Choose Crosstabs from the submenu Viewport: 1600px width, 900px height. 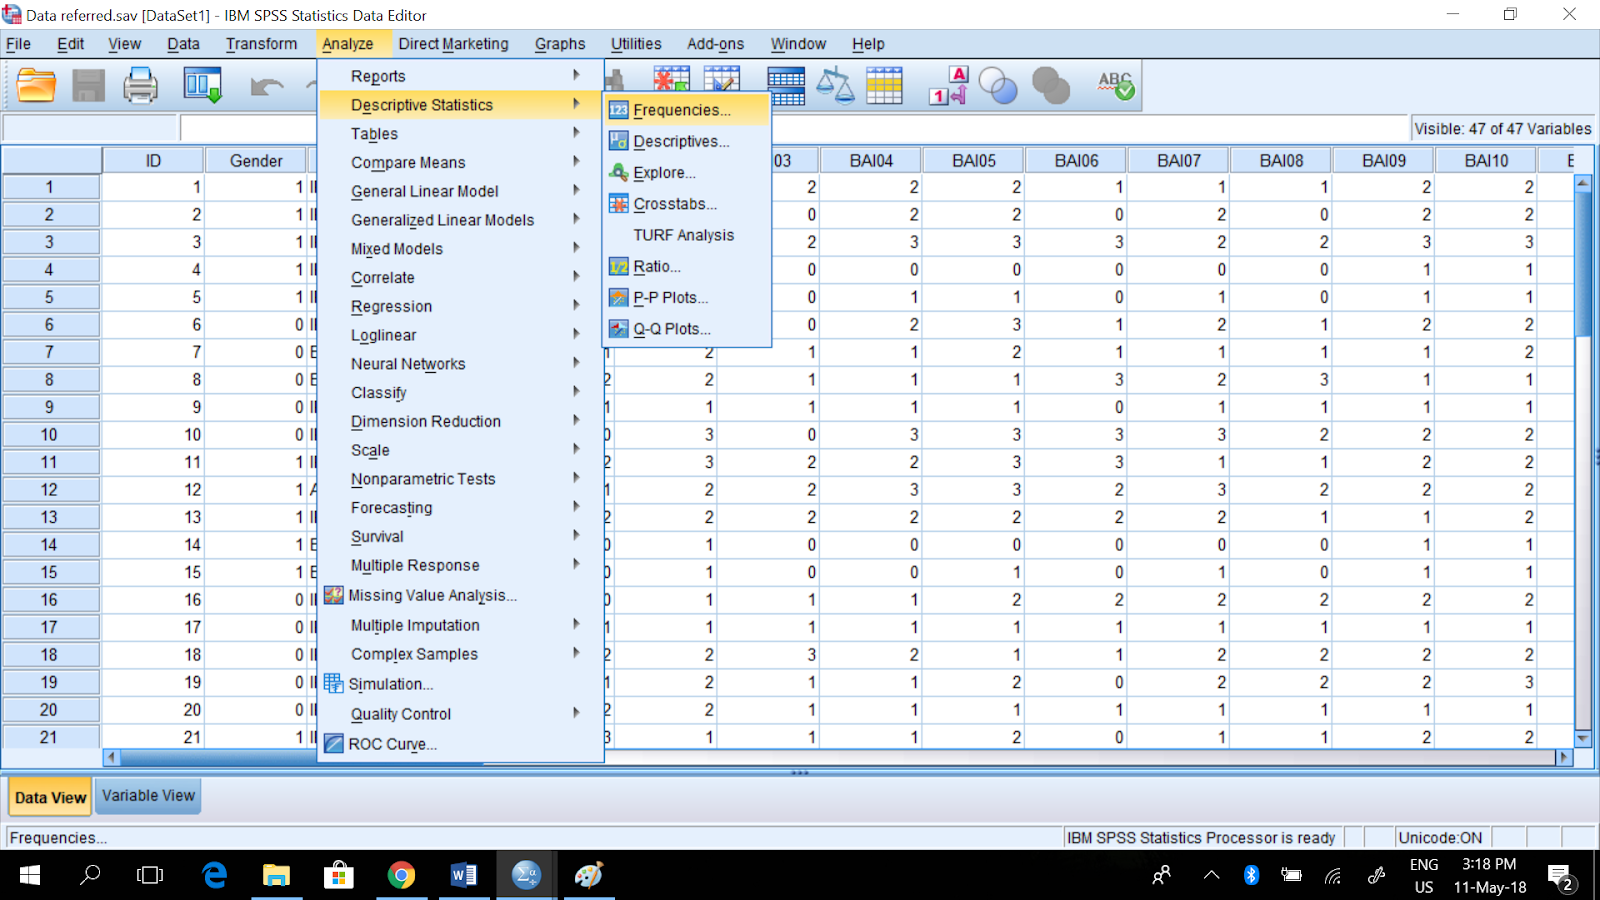(x=686, y=204)
